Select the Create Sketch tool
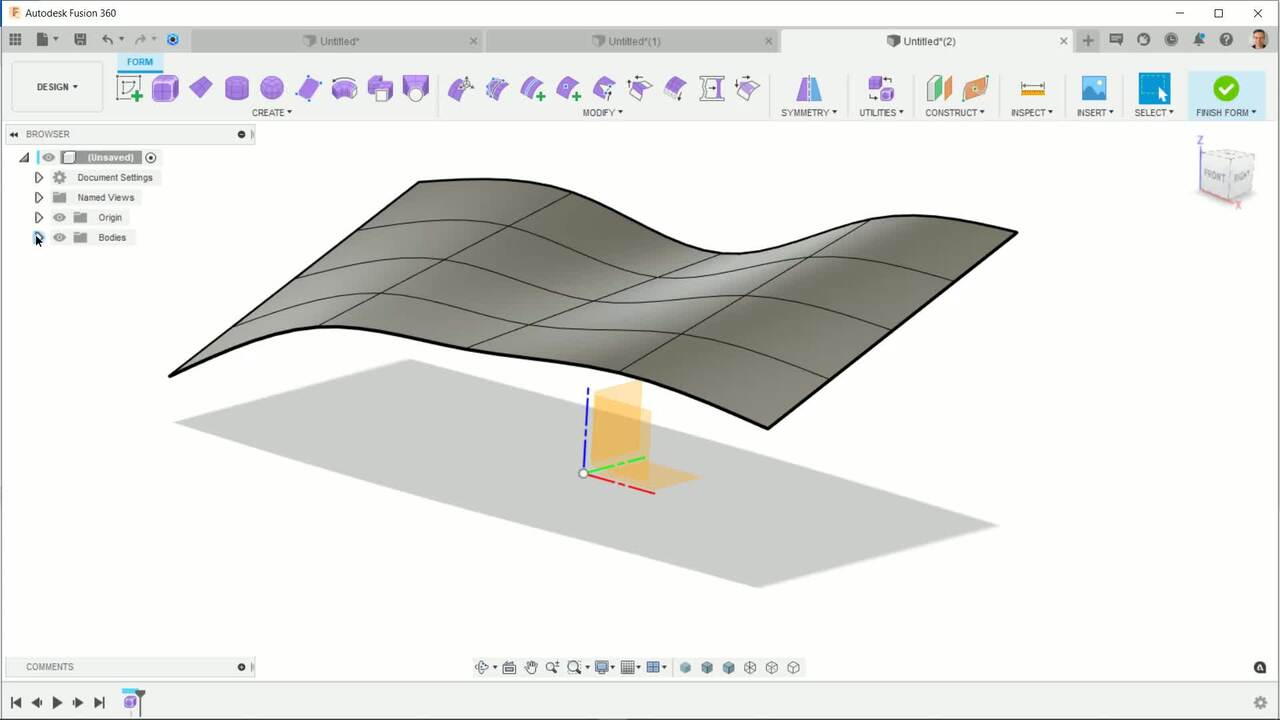This screenshot has width=1280, height=720. coord(129,88)
